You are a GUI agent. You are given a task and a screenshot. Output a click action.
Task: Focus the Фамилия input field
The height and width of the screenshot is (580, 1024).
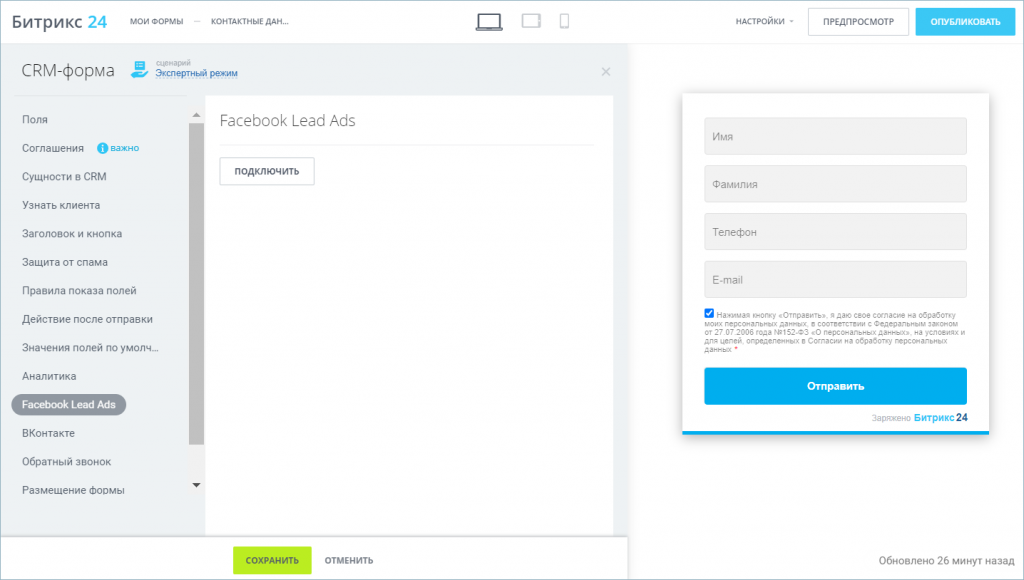click(x=835, y=184)
